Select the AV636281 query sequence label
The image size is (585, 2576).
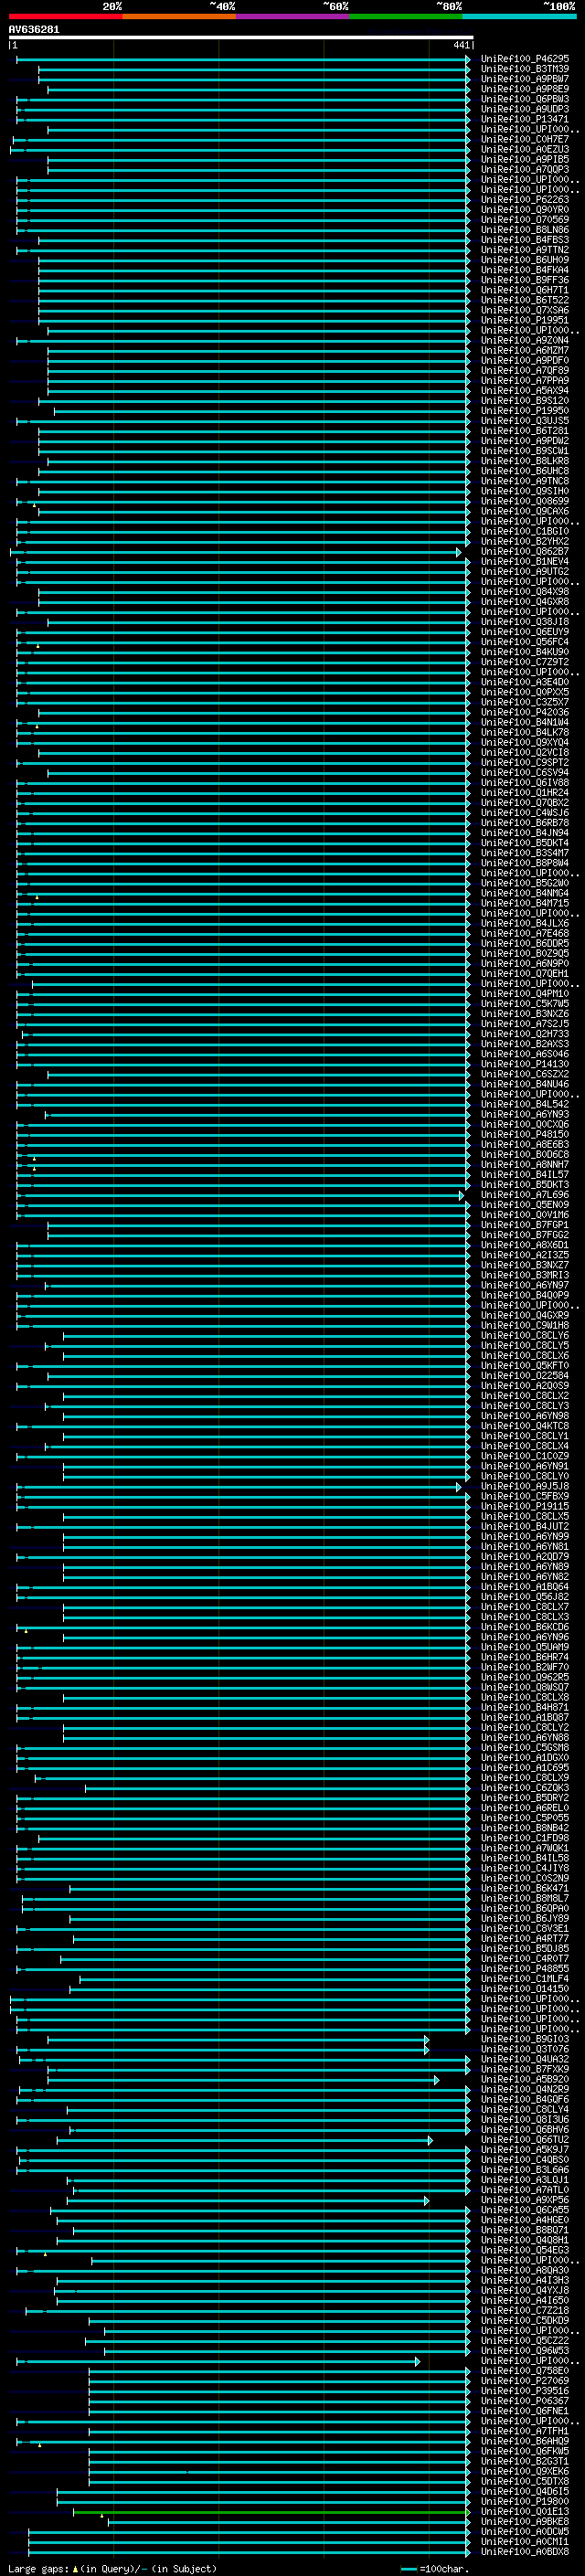pyautogui.click(x=34, y=29)
